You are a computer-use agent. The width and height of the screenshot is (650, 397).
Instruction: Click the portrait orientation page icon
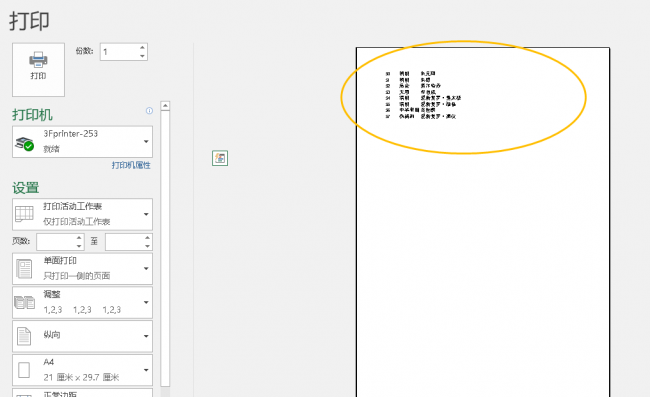pyautogui.click(x=24, y=336)
